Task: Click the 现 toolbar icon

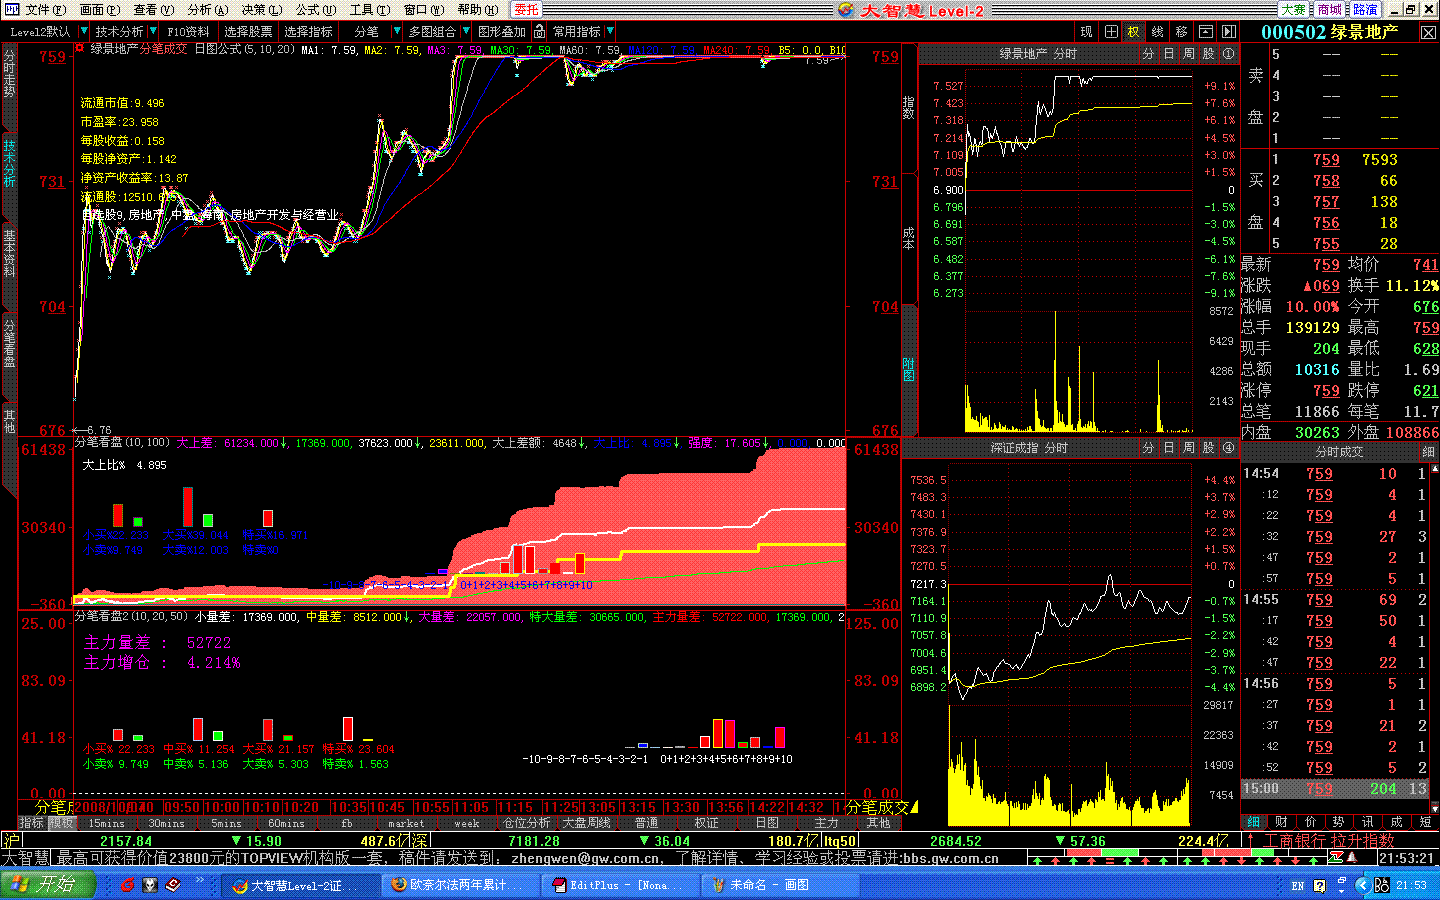Action: [x=1086, y=32]
